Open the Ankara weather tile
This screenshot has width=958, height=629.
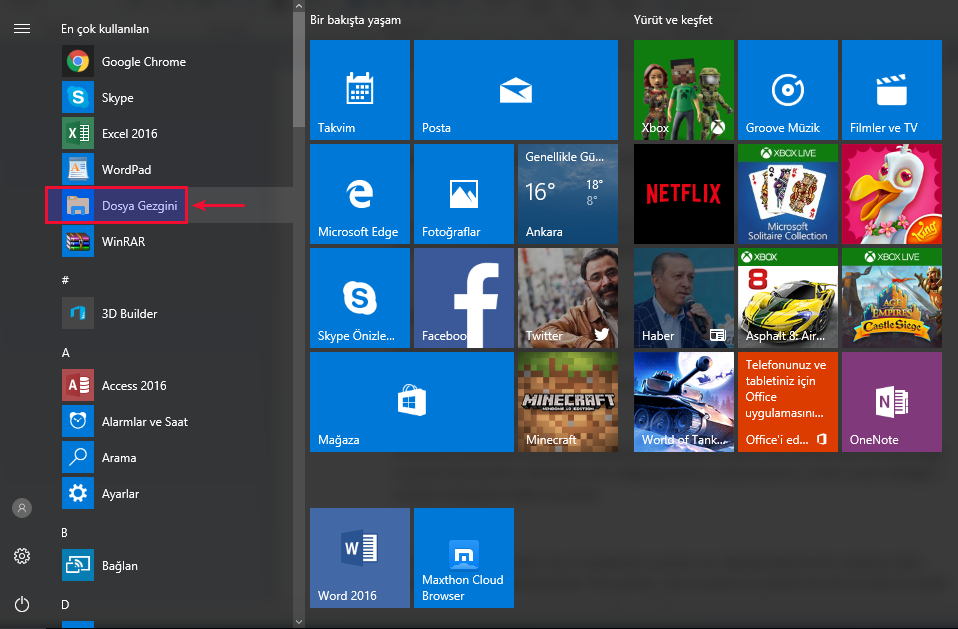pyautogui.click(x=568, y=194)
